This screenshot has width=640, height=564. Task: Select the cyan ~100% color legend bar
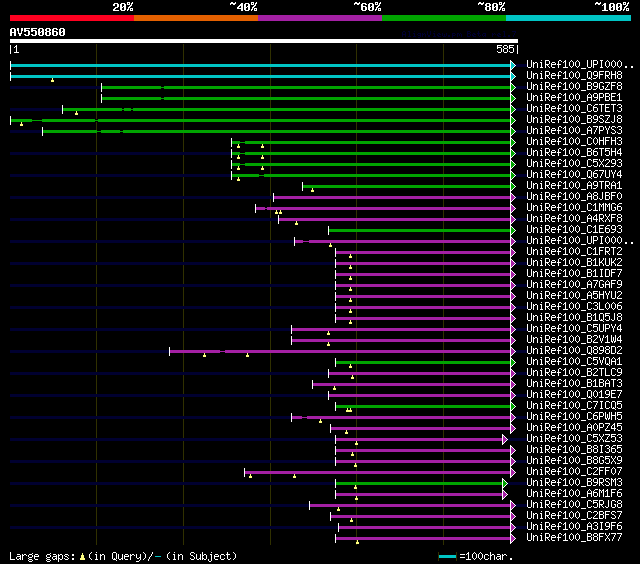pyautogui.click(x=569, y=18)
